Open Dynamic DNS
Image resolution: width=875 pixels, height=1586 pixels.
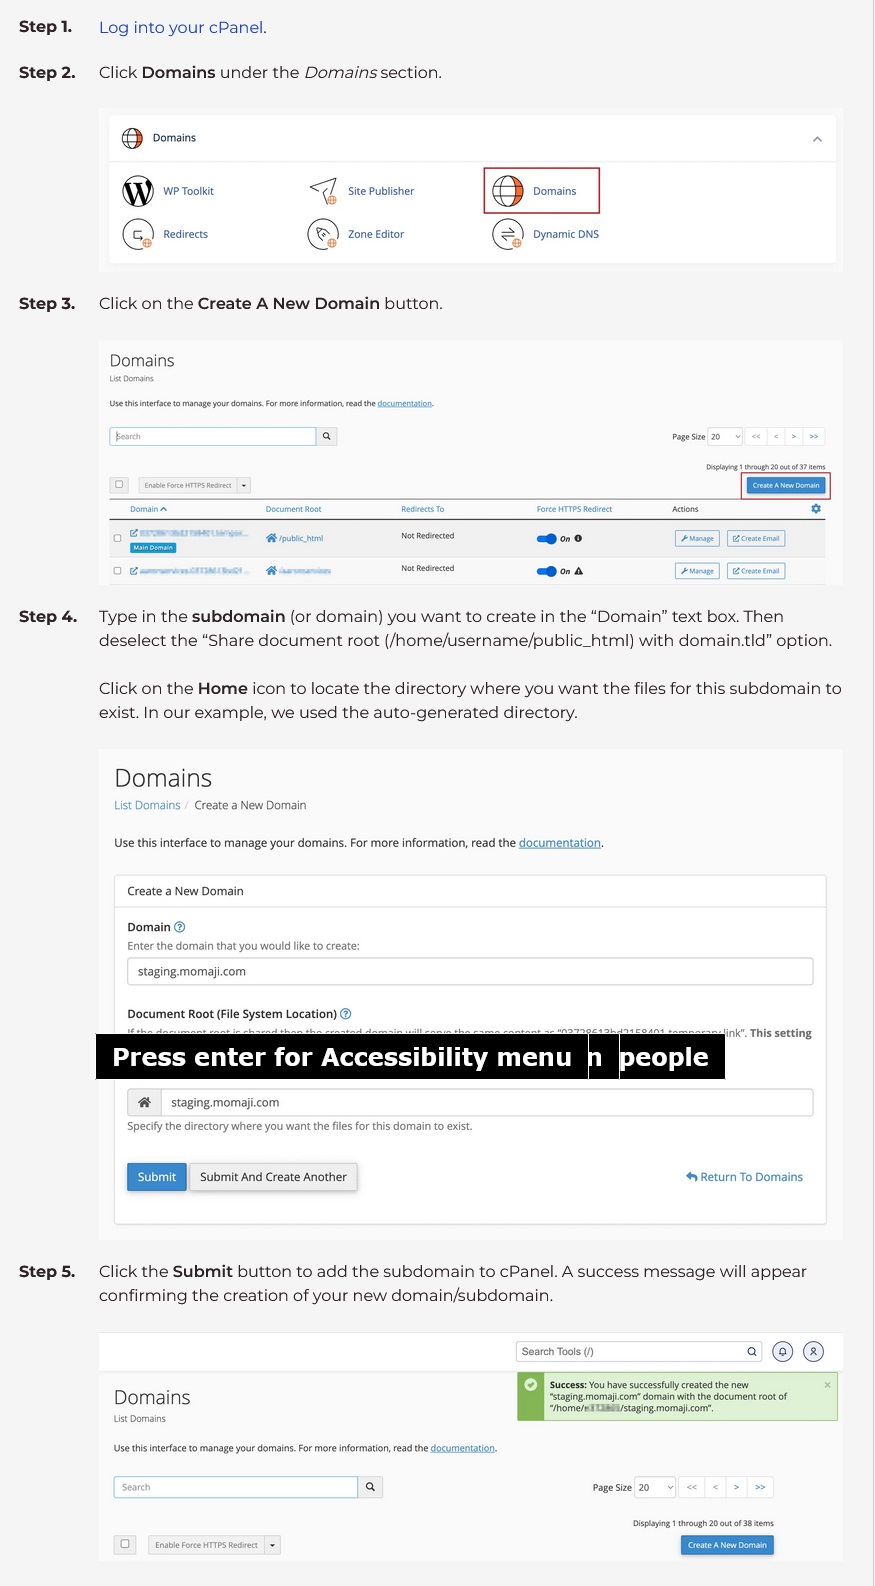508,234
